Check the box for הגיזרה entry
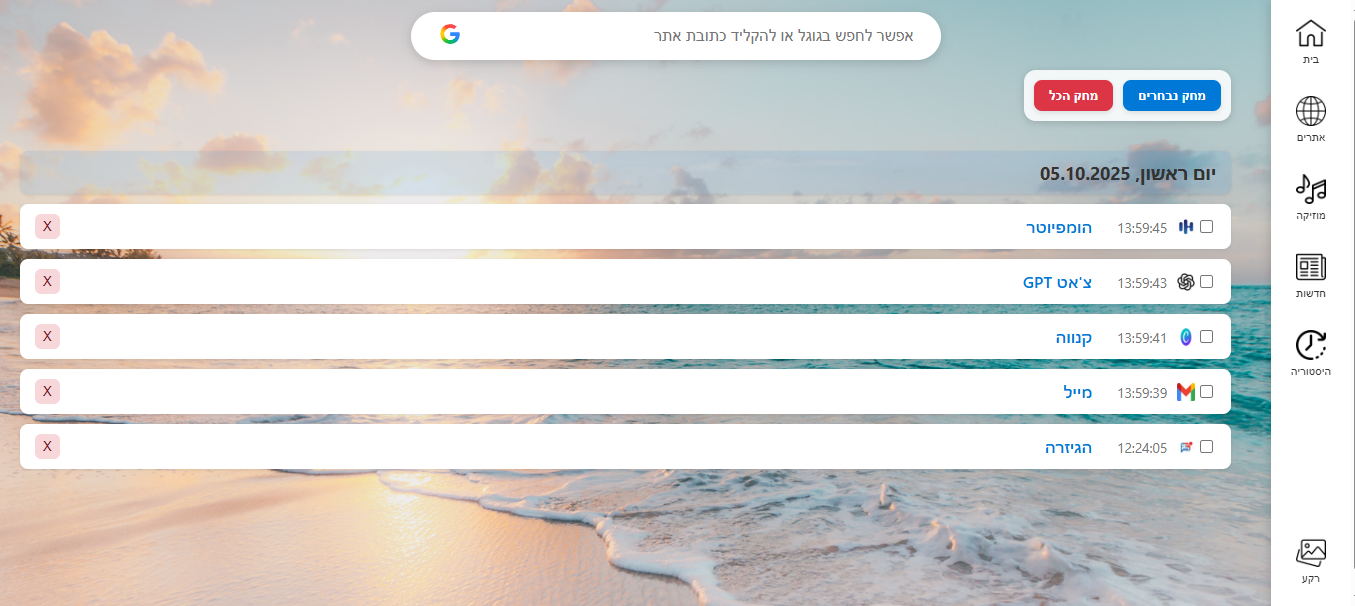 [1207, 447]
